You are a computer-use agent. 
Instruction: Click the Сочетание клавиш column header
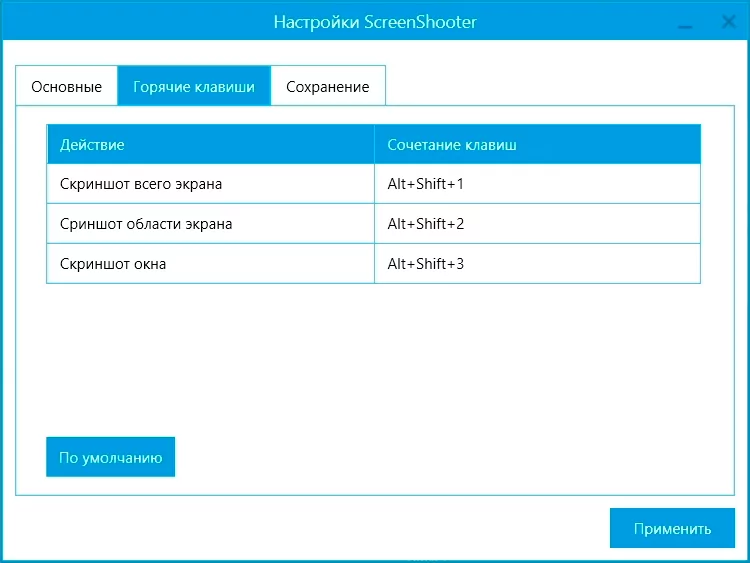[537, 144]
